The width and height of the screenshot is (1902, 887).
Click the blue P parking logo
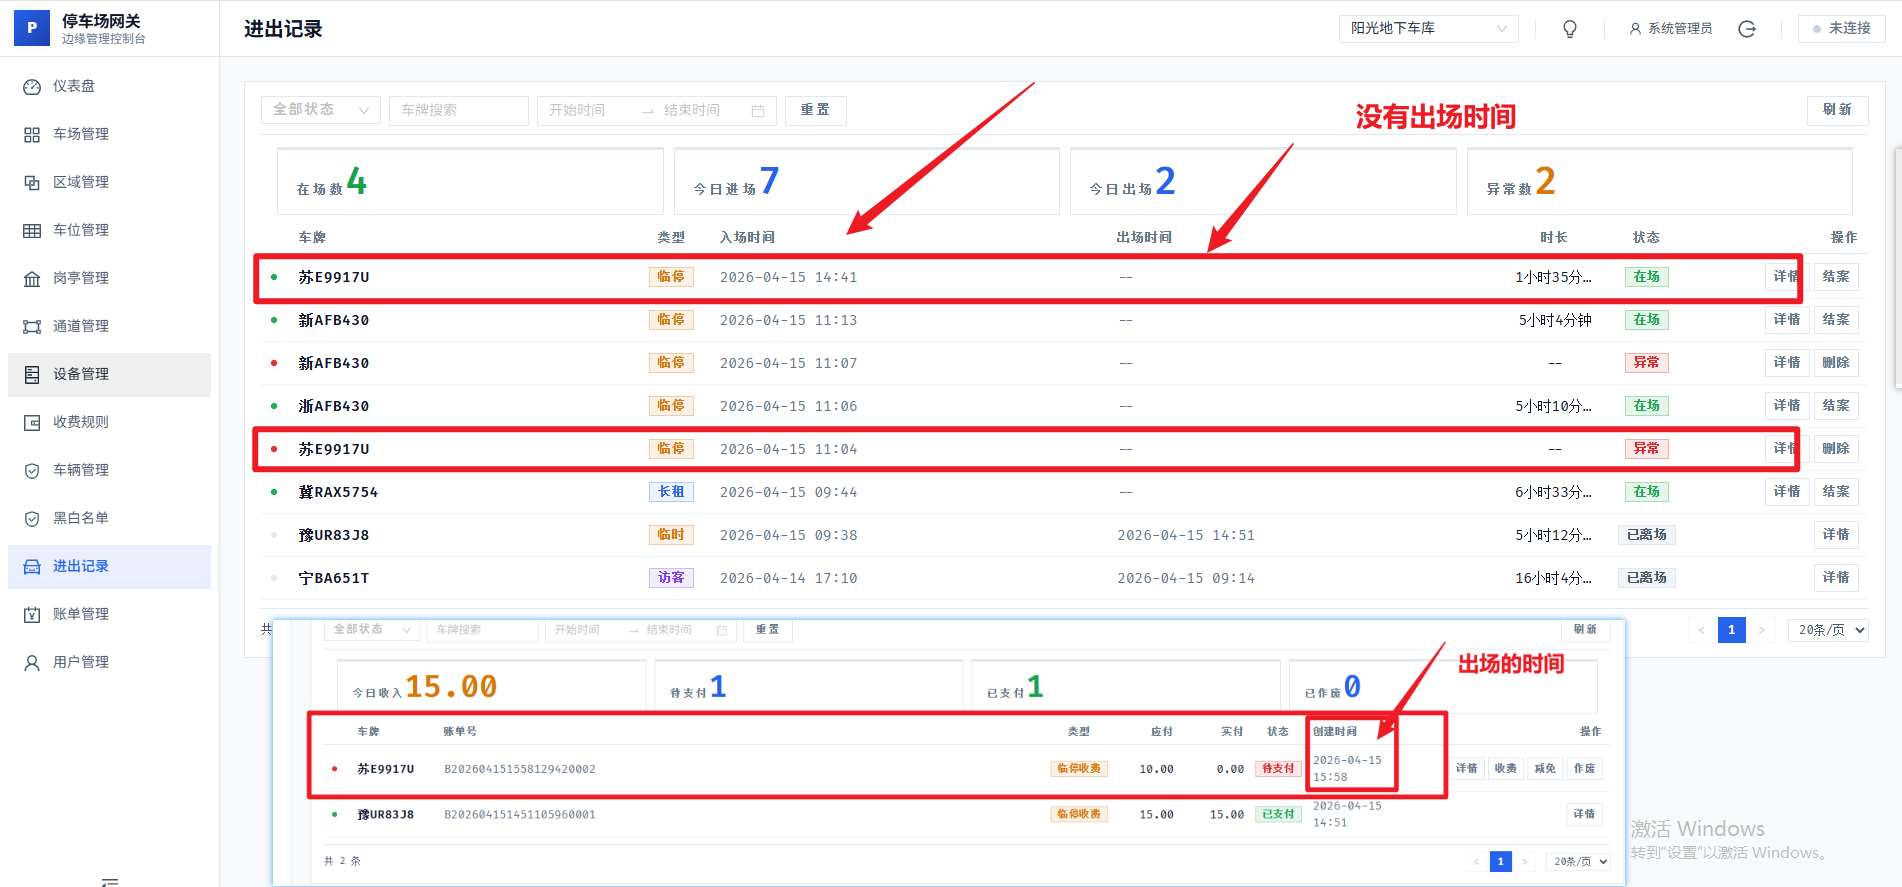coord(32,28)
